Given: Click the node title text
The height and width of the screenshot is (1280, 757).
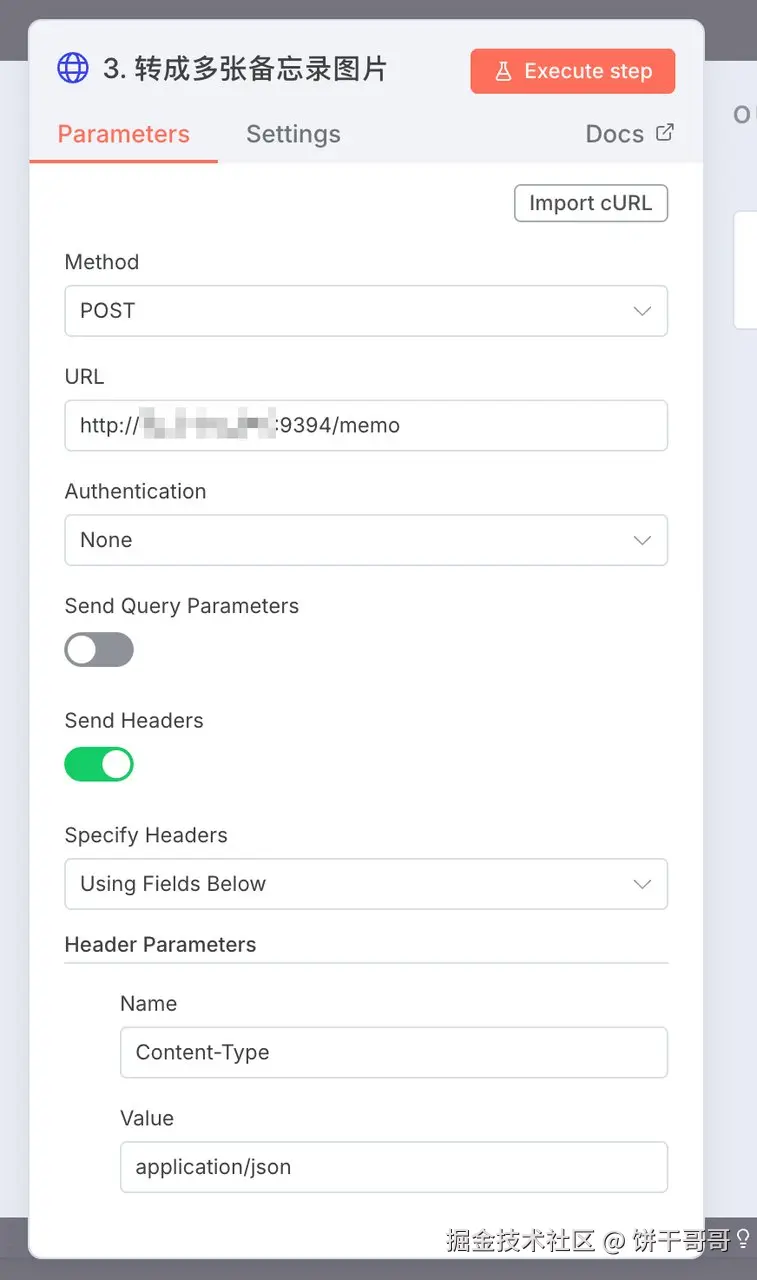Looking at the screenshot, I should click(x=245, y=69).
